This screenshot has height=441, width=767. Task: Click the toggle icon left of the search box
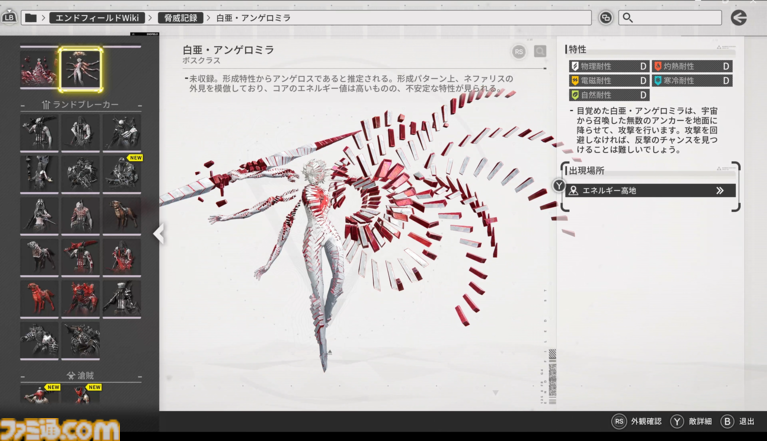coord(605,18)
